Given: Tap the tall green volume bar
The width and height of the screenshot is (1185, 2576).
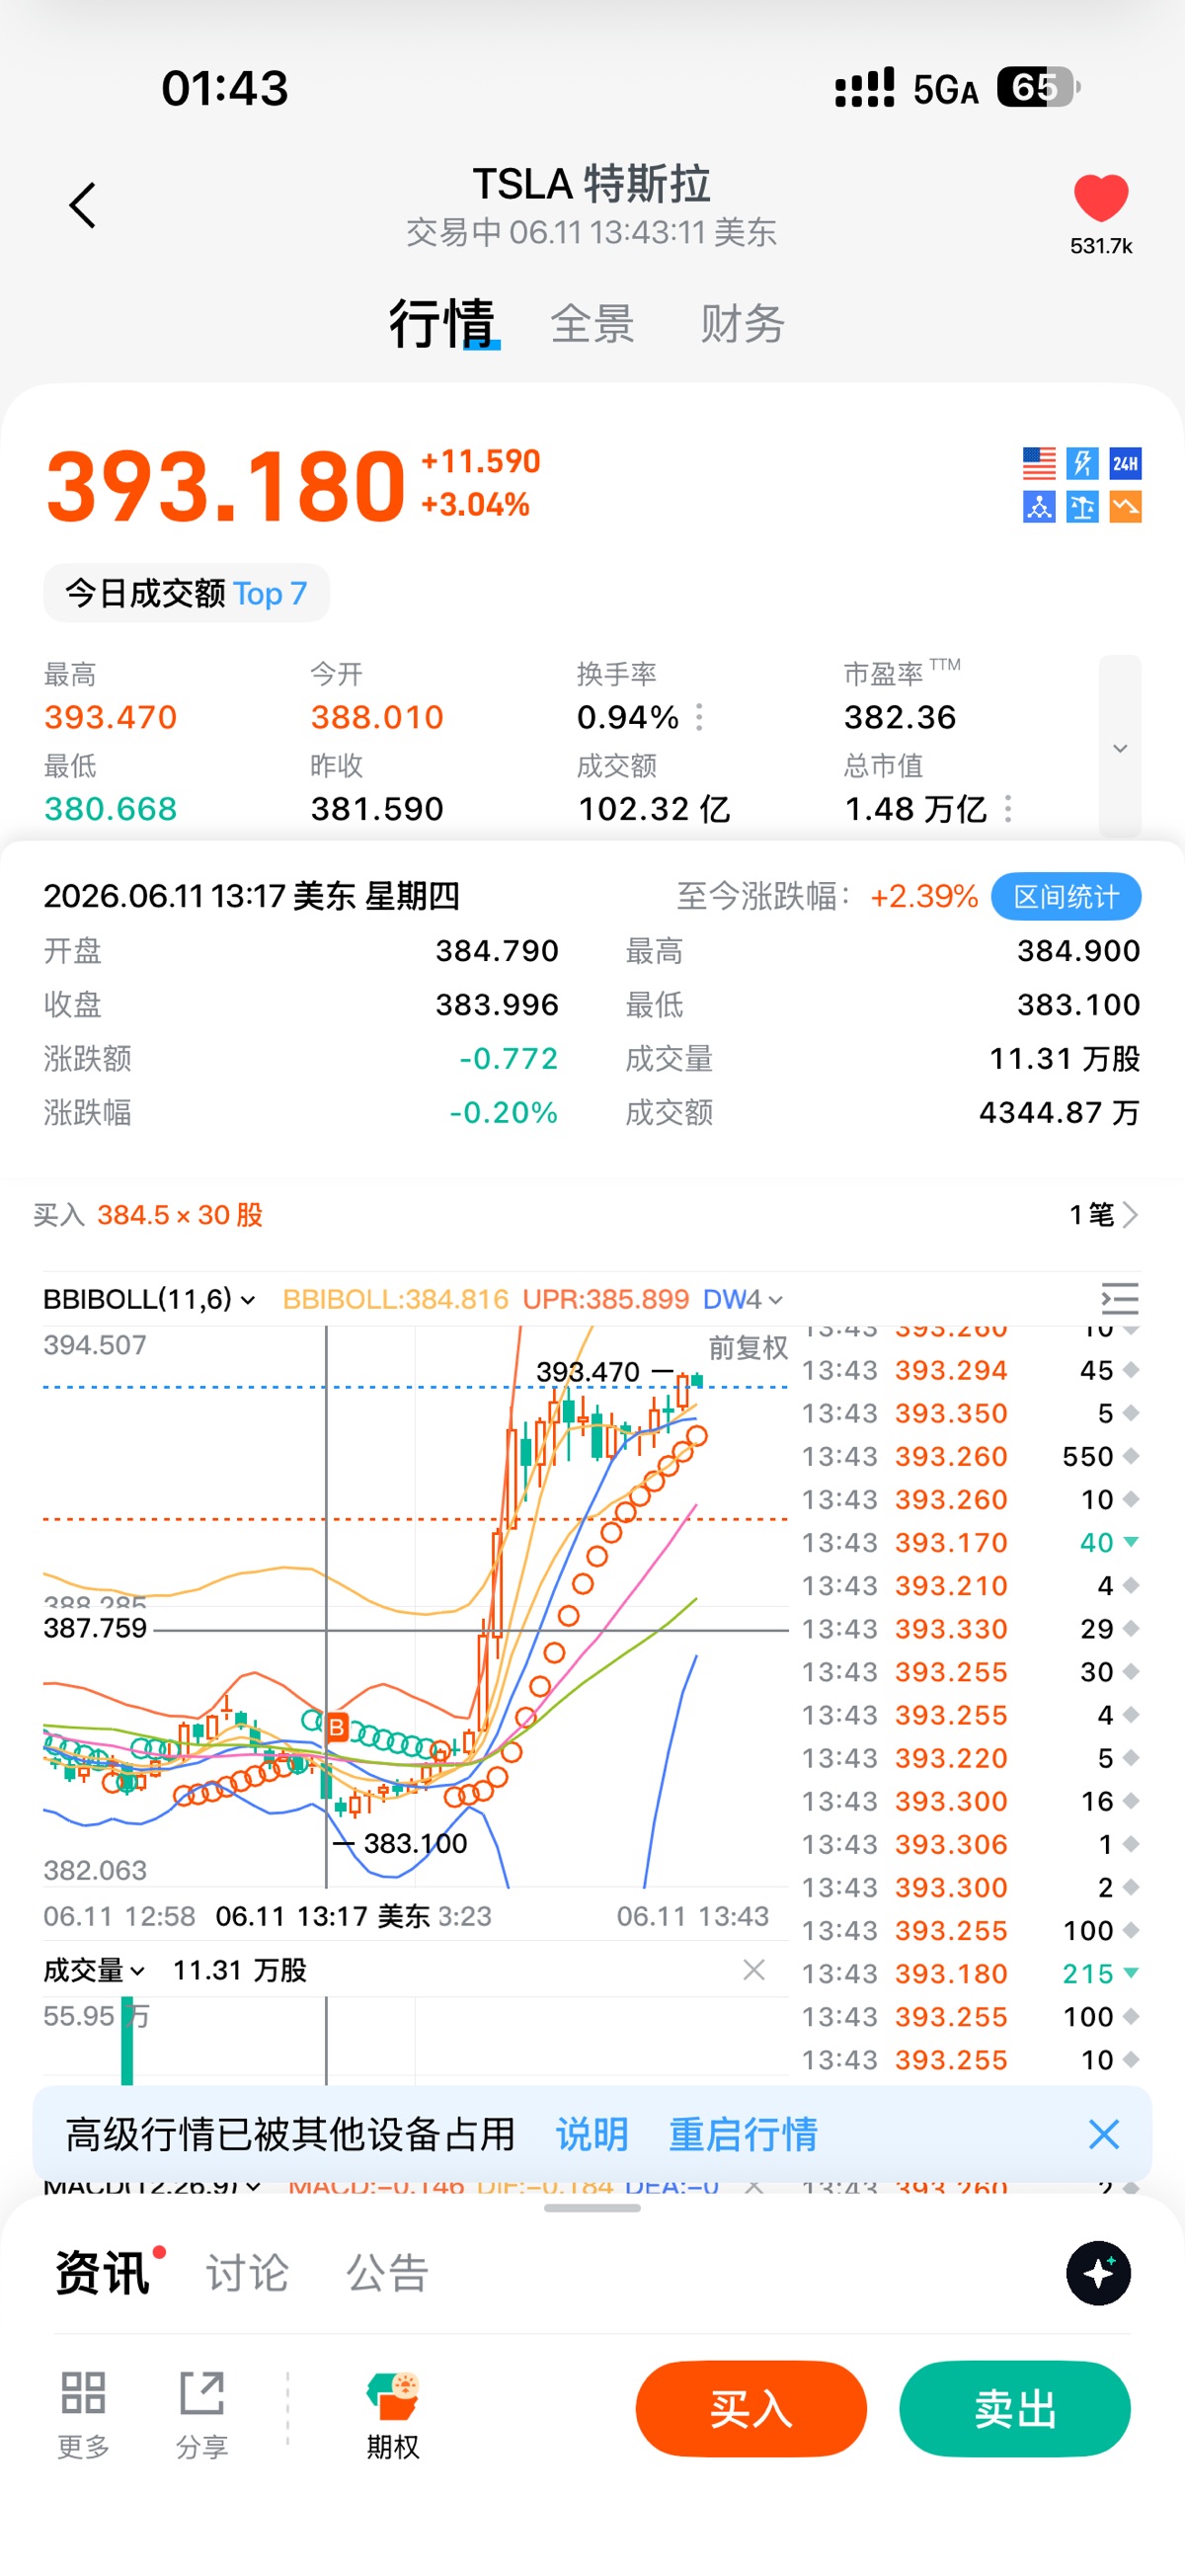Looking at the screenshot, I should coord(127,2041).
